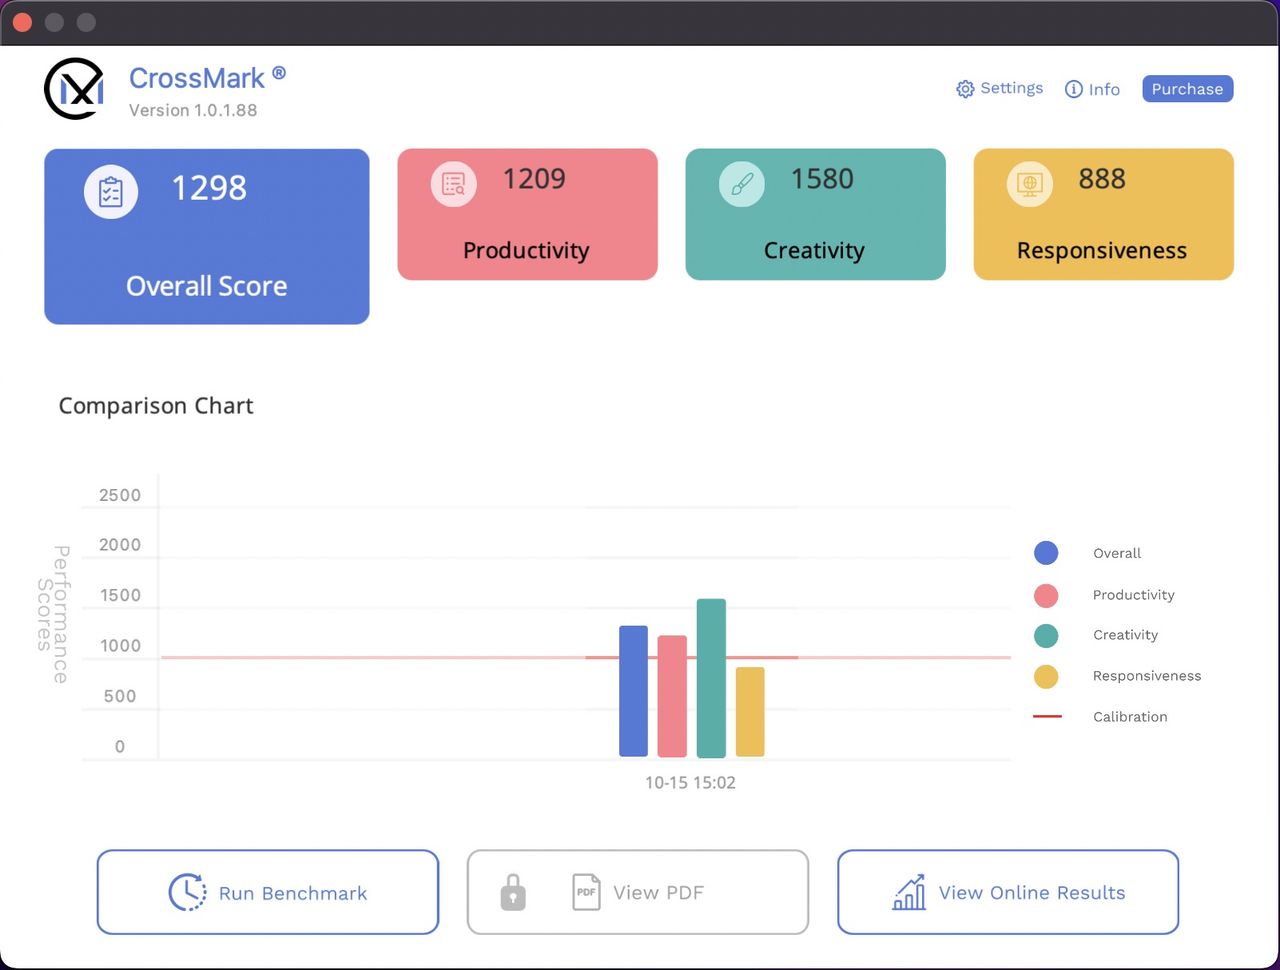The height and width of the screenshot is (970, 1280).
Task: Select the yellow Responsiveness card
Action: (x=1103, y=214)
